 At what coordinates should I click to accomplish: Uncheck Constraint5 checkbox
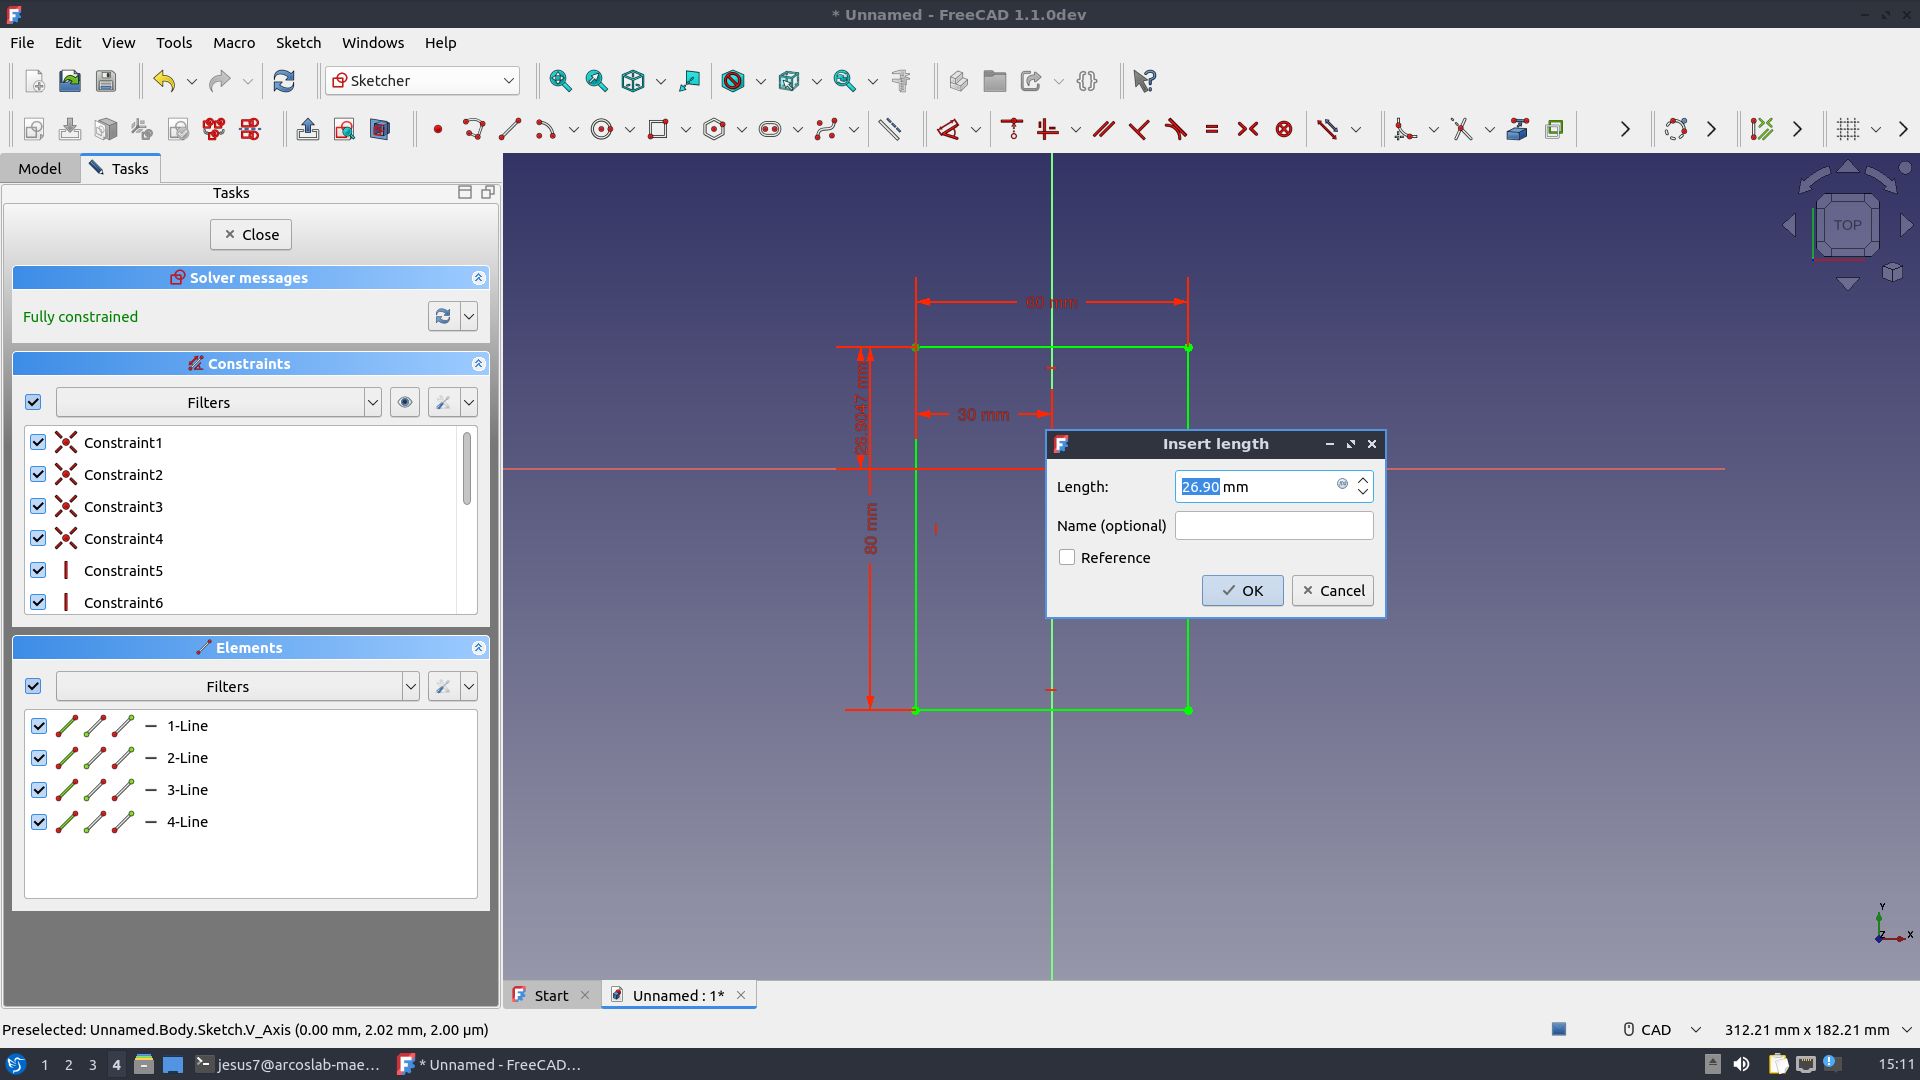coord(38,570)
